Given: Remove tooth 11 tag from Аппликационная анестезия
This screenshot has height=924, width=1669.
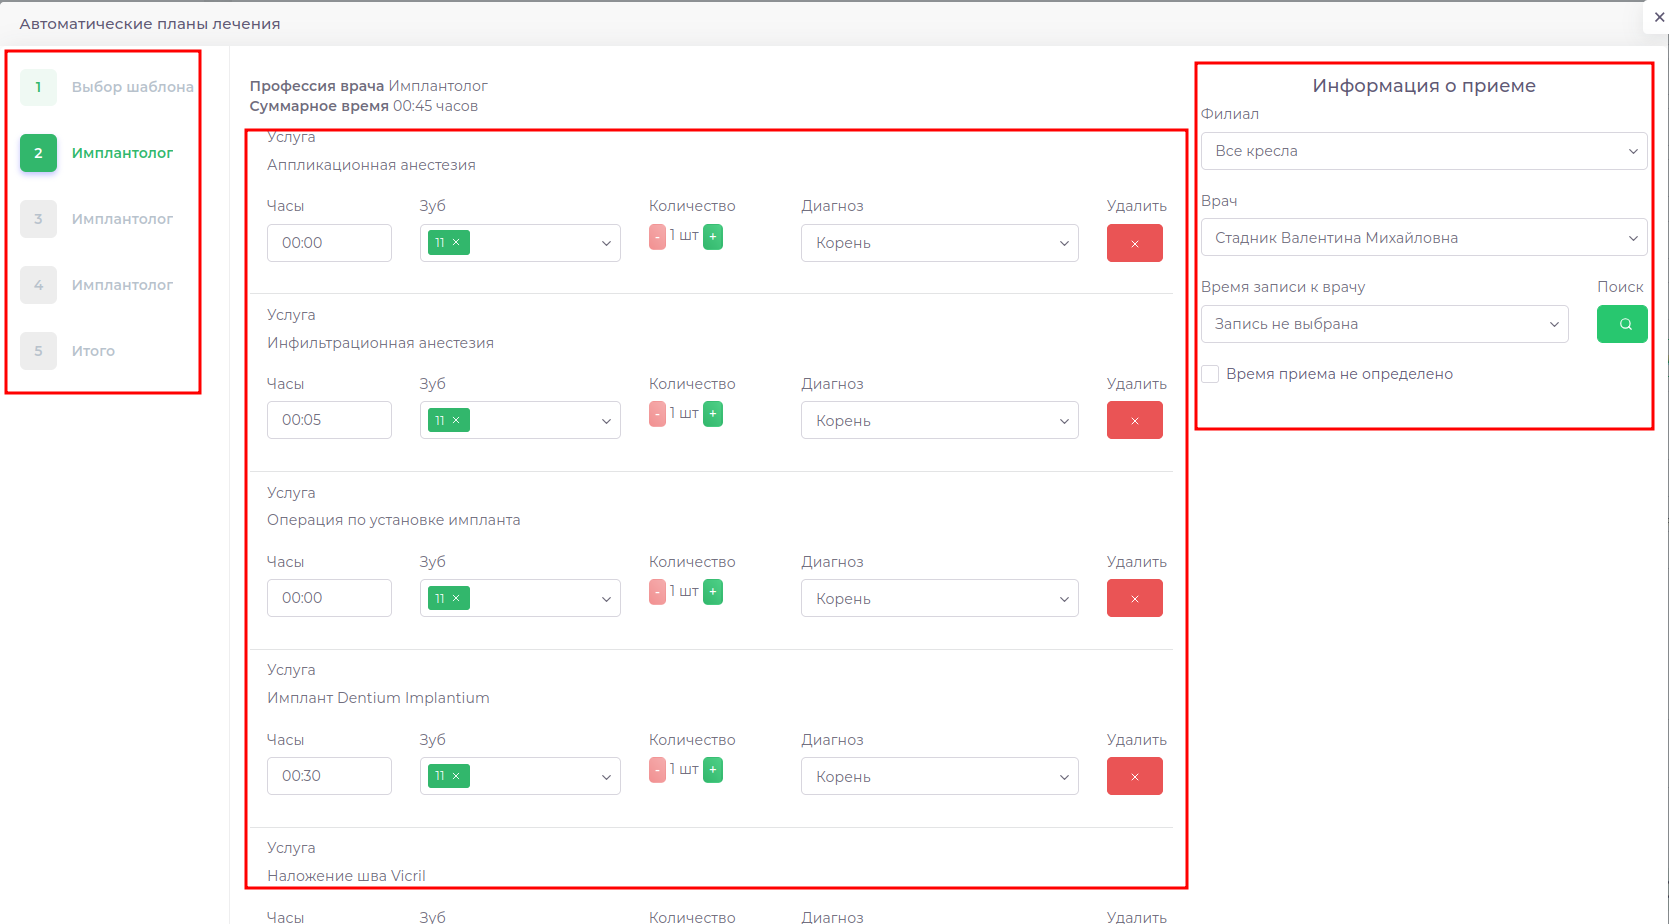Looking at the screenshot, I should 456,243.
